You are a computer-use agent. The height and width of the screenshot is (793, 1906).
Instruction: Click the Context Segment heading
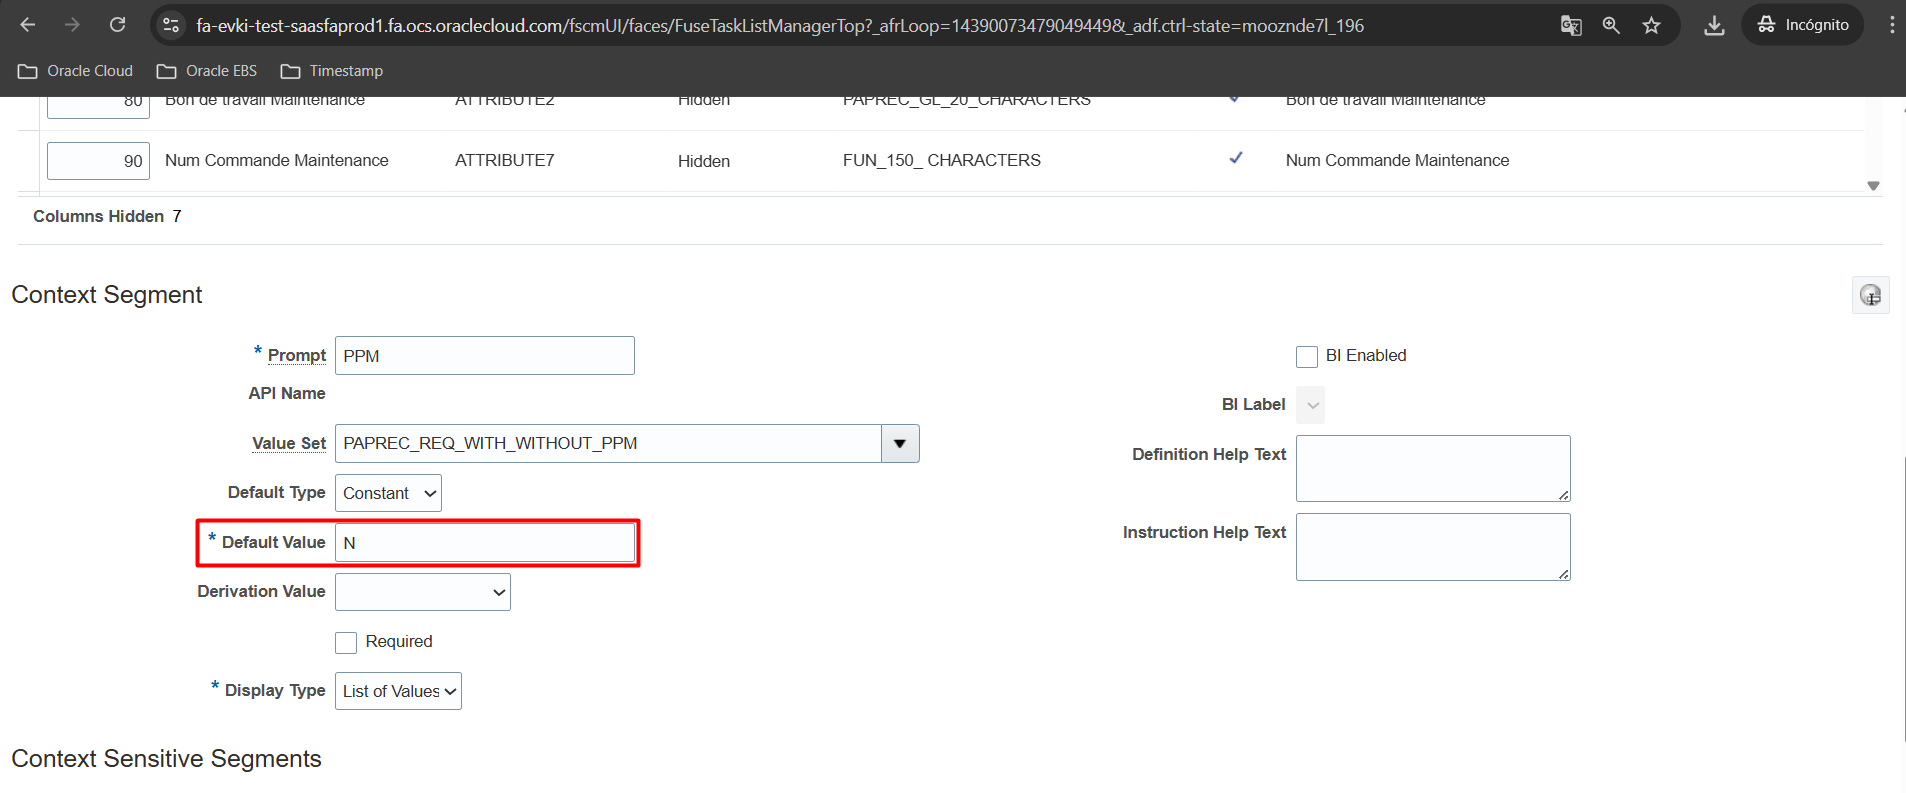[x=107, y=295]
